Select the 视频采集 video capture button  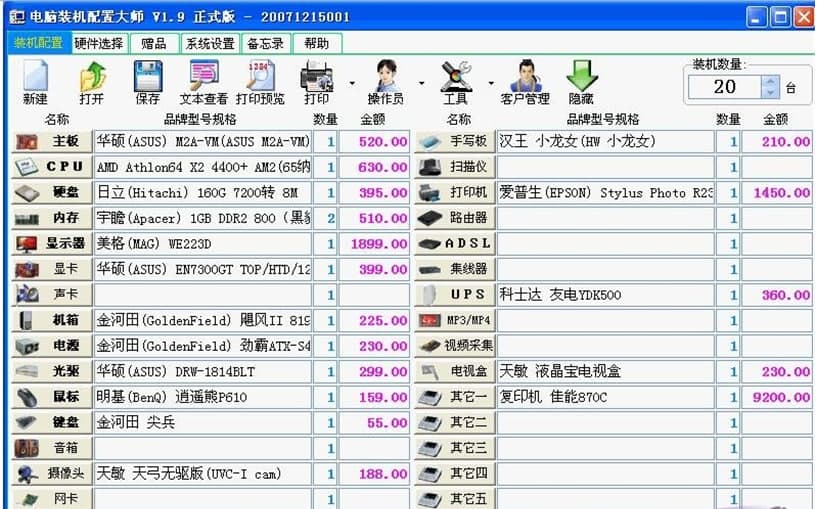point(455,346)
